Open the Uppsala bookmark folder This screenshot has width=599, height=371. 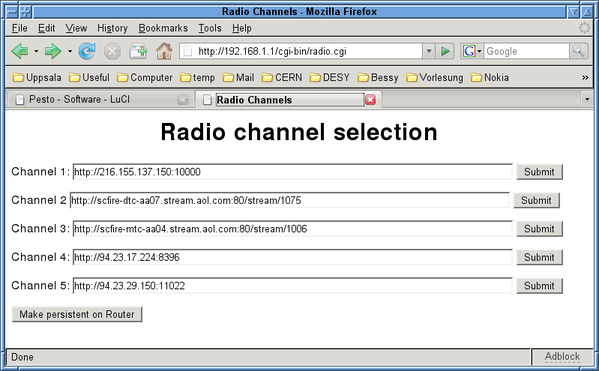tap(37, 78)
